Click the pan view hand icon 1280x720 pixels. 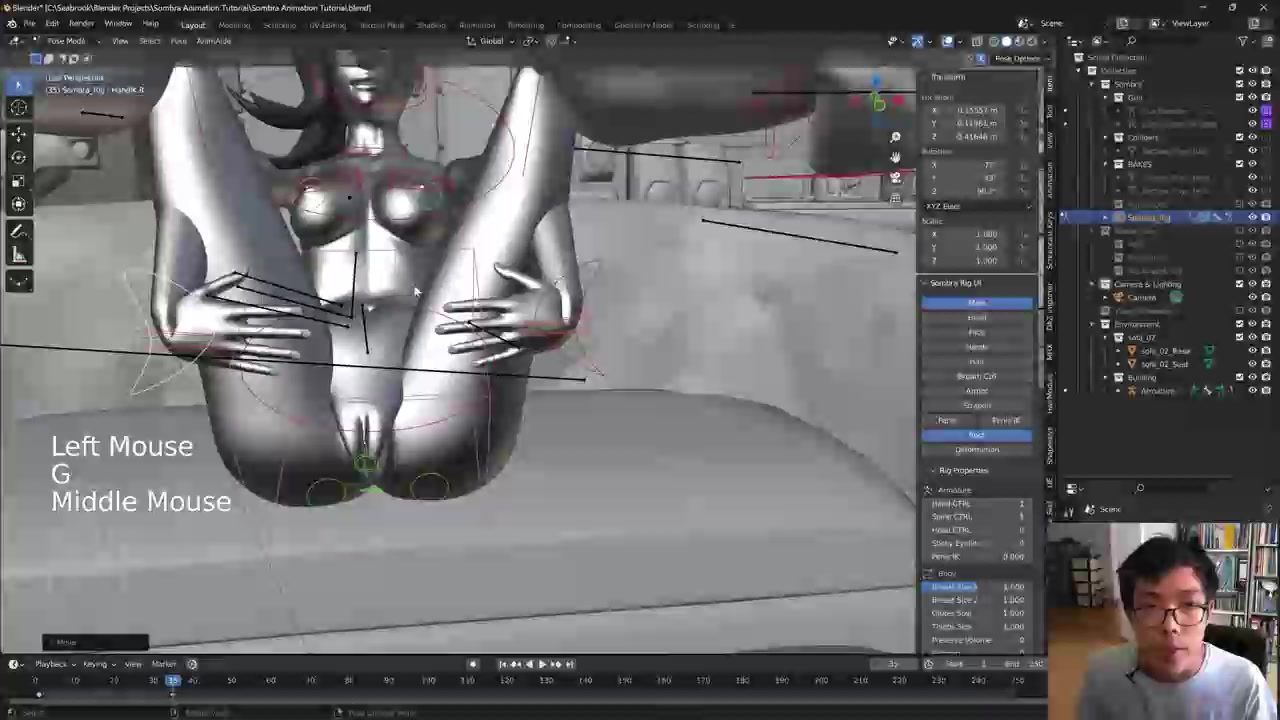click(x=895, y=158)
